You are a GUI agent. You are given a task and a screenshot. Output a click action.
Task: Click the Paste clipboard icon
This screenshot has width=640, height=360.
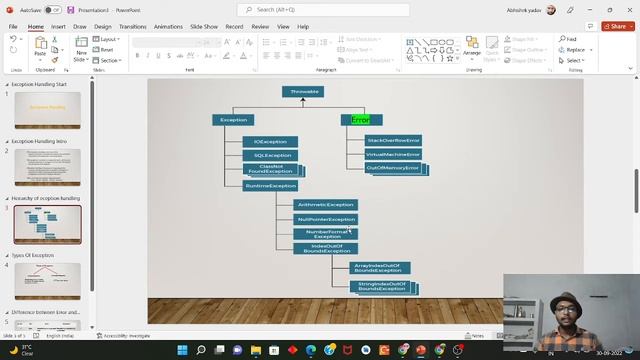[x=40, y=43]
